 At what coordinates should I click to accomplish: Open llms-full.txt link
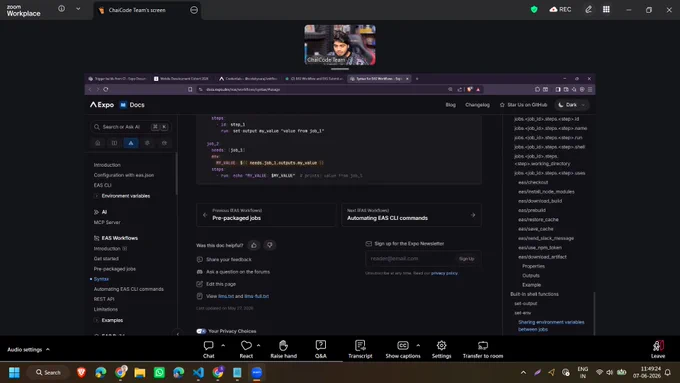[x=256, y=296]
